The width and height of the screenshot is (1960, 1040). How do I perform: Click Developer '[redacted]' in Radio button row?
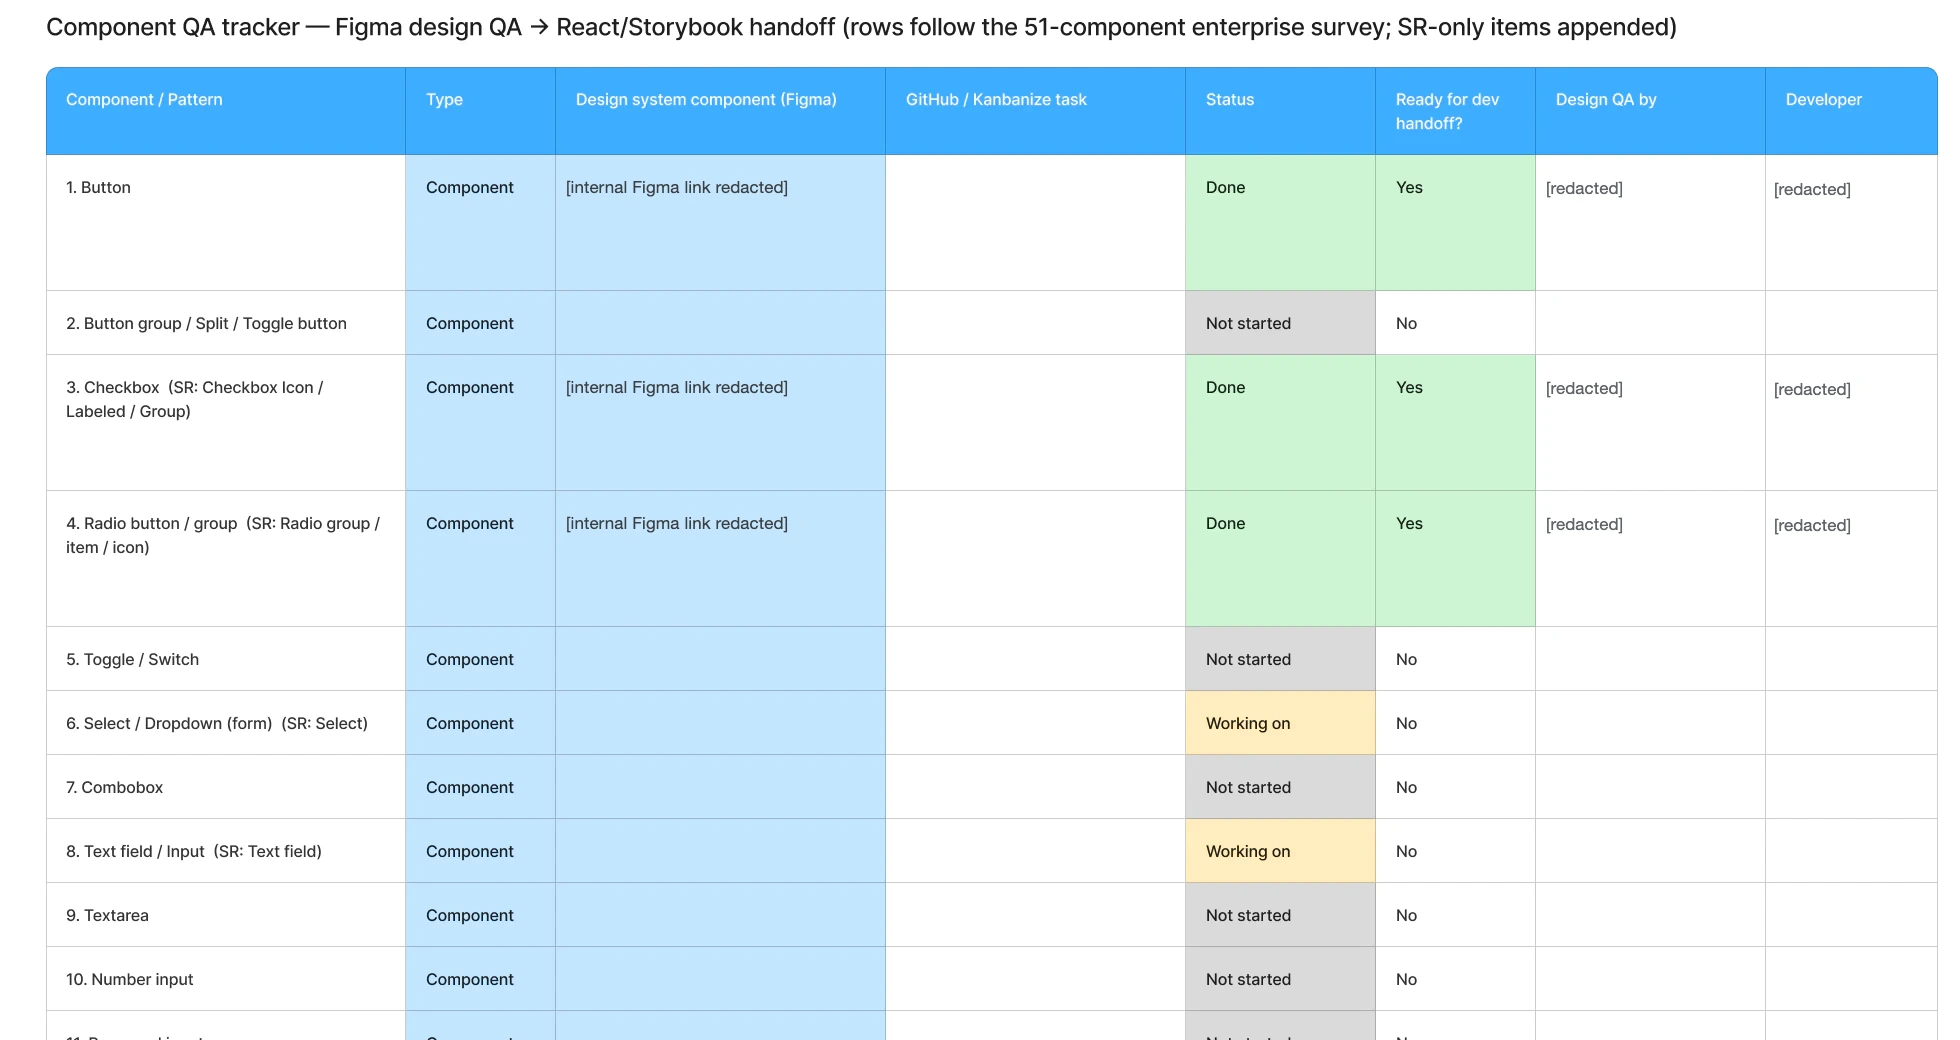pos(1812,525)
